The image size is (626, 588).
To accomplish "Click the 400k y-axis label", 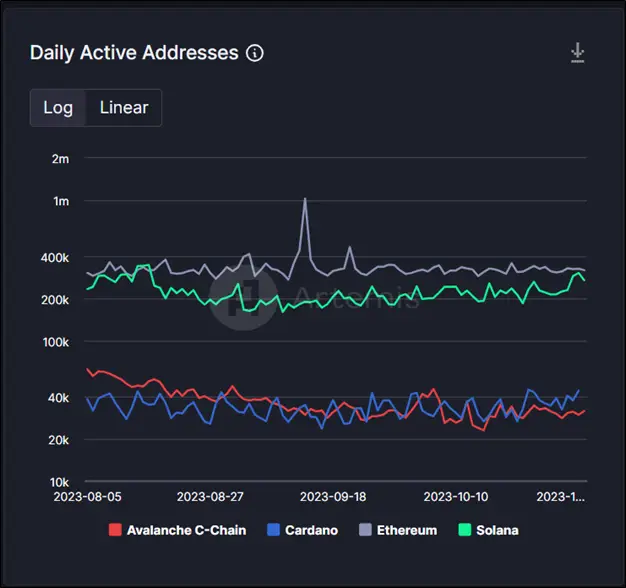I will coord(55,258).
